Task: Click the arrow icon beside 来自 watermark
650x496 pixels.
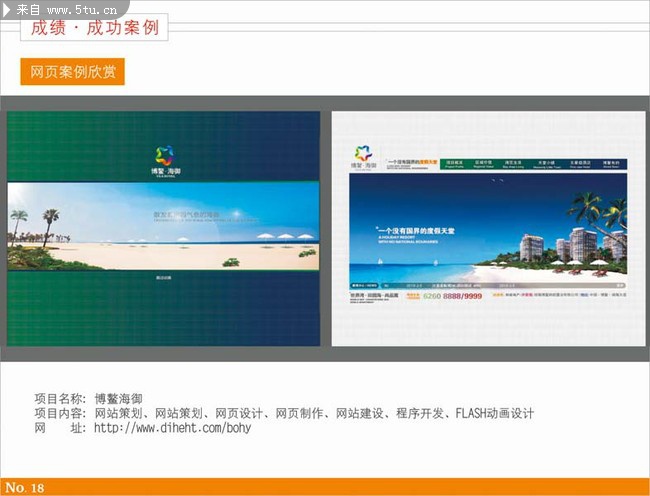Action: pos(7,7)
